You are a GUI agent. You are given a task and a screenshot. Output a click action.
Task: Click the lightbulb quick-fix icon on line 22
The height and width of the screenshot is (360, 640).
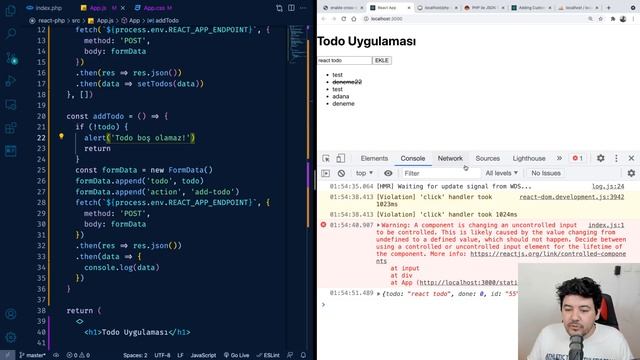tap(61, 137)
